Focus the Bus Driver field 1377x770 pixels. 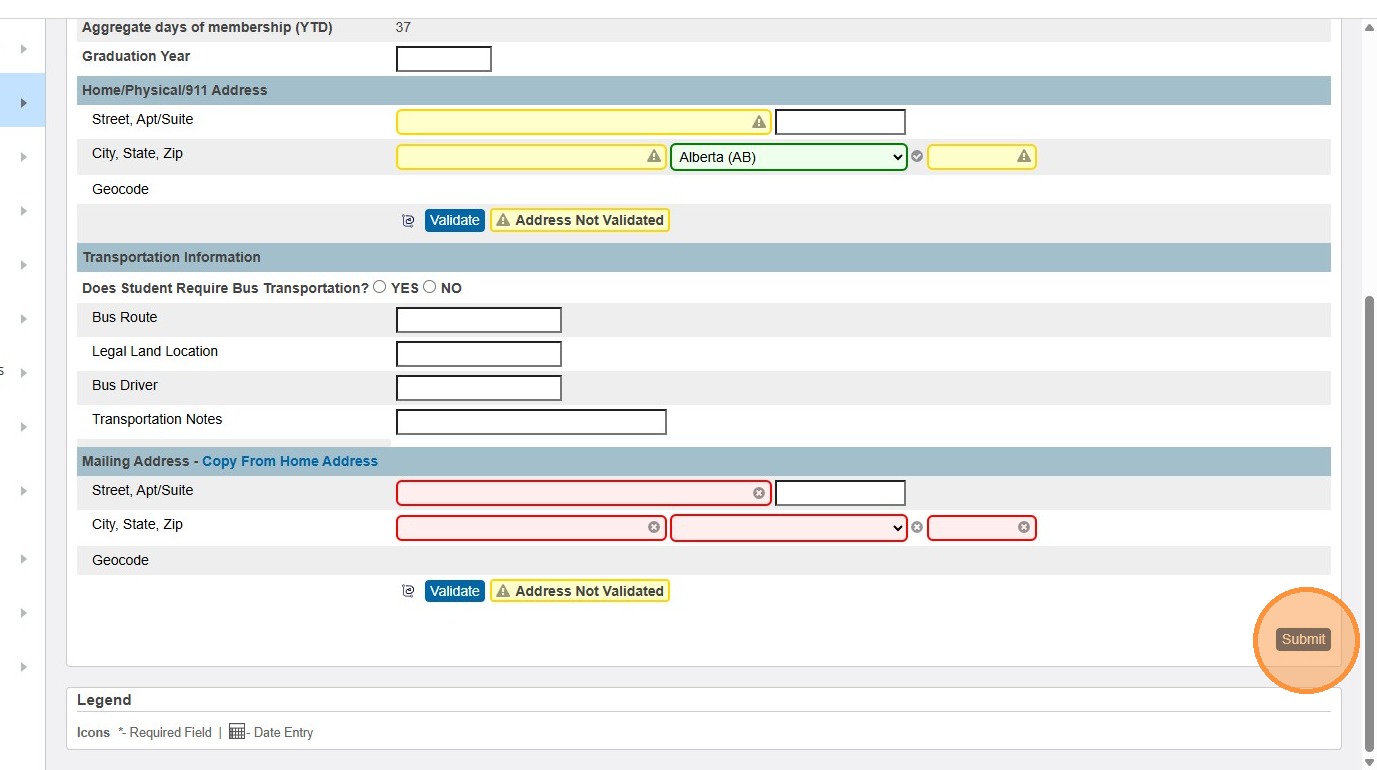point(479,388)
